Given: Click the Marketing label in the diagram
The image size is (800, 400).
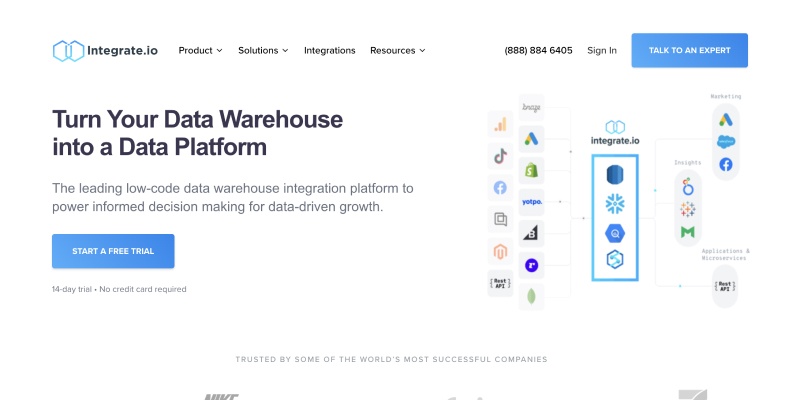Looking at the screenshot, I should [x=726, y=96].
